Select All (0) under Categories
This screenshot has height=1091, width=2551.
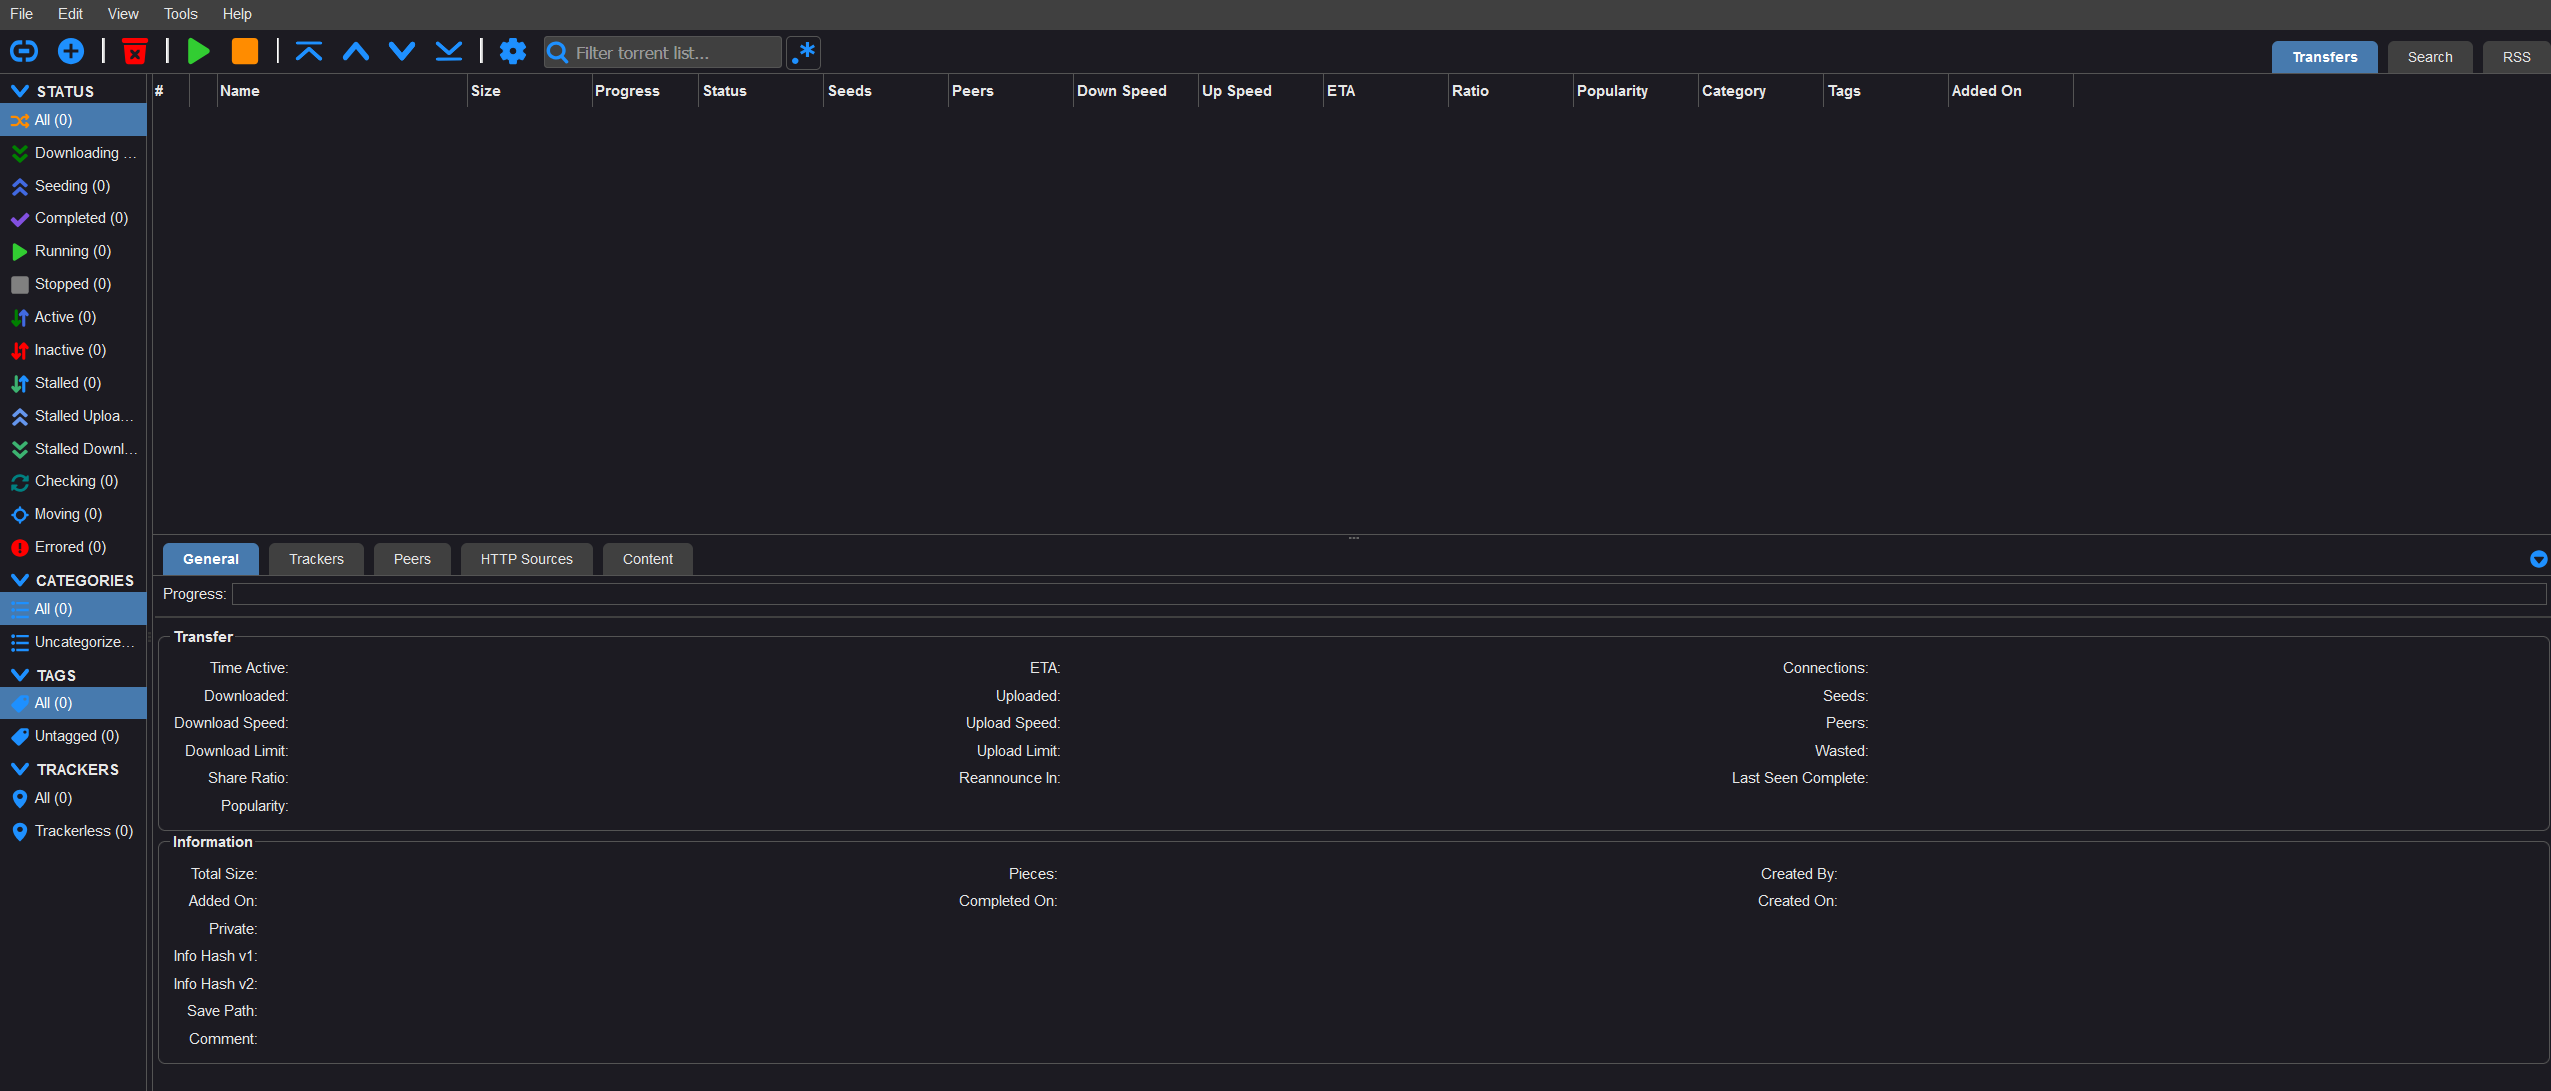[73, 609]
